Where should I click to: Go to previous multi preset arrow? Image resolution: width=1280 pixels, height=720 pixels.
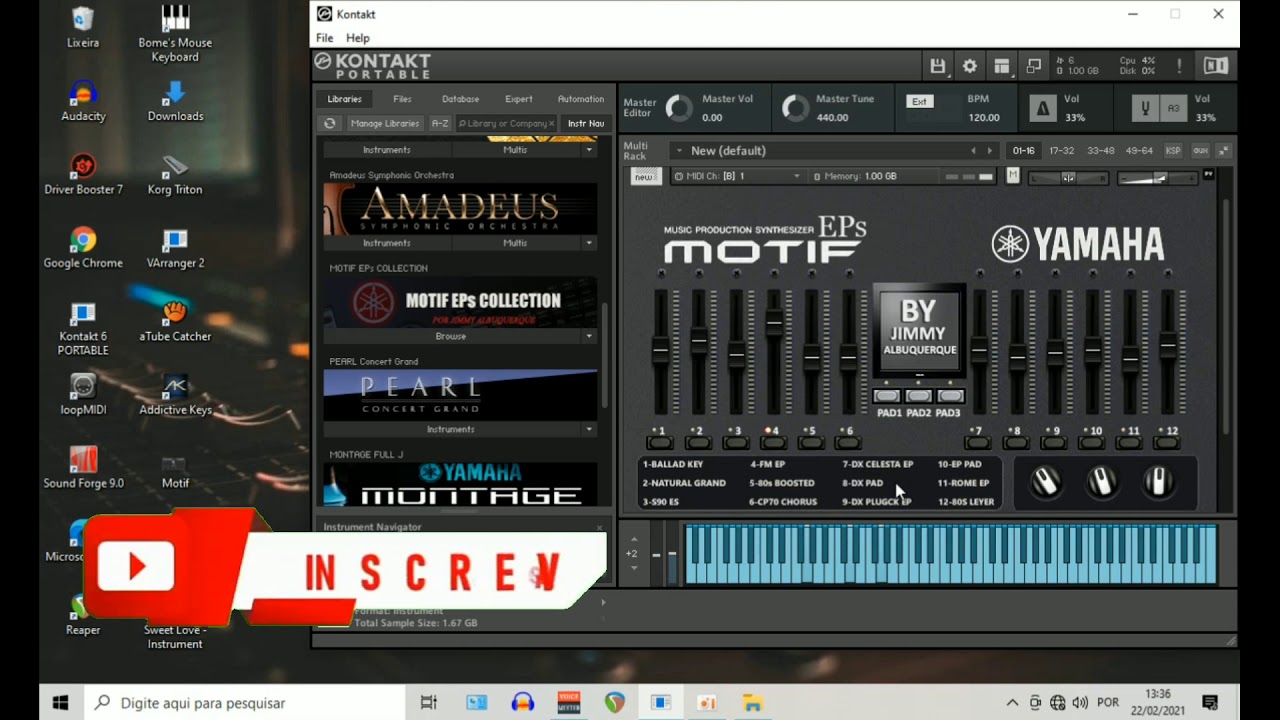[x=973, y=151]
